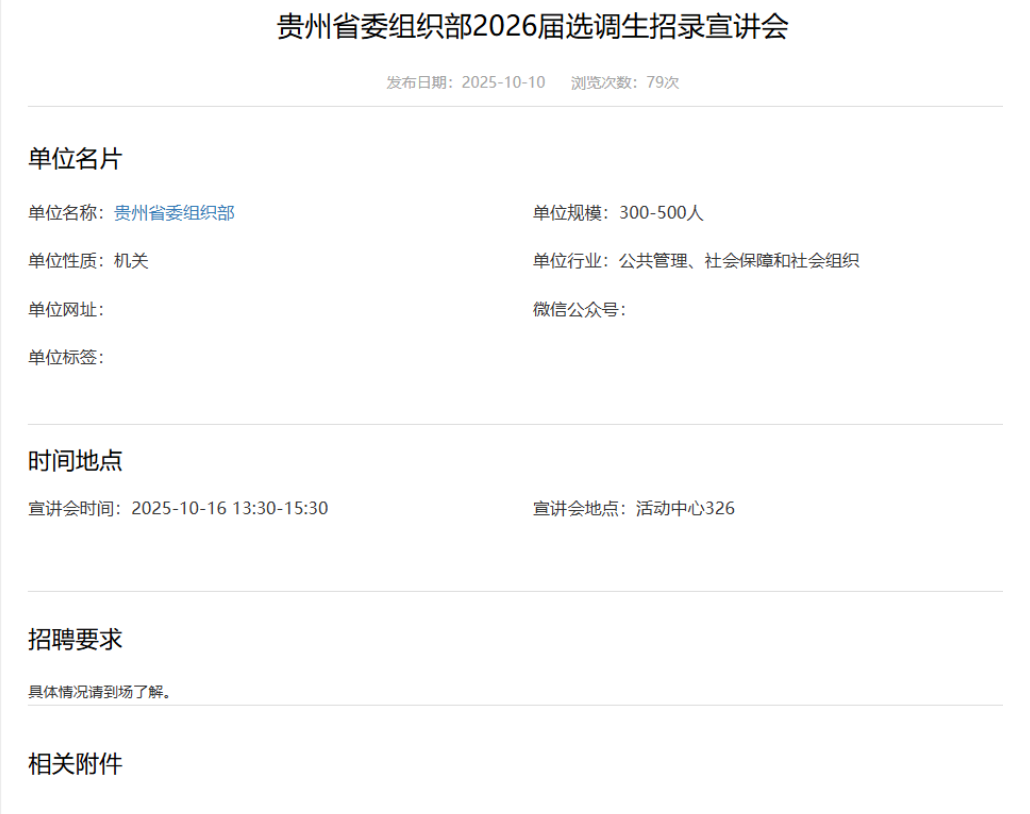Click the 单位名称 label
Image resolution: width=1030 pixels, height=814 pixels.
click(x=65, y=213)
